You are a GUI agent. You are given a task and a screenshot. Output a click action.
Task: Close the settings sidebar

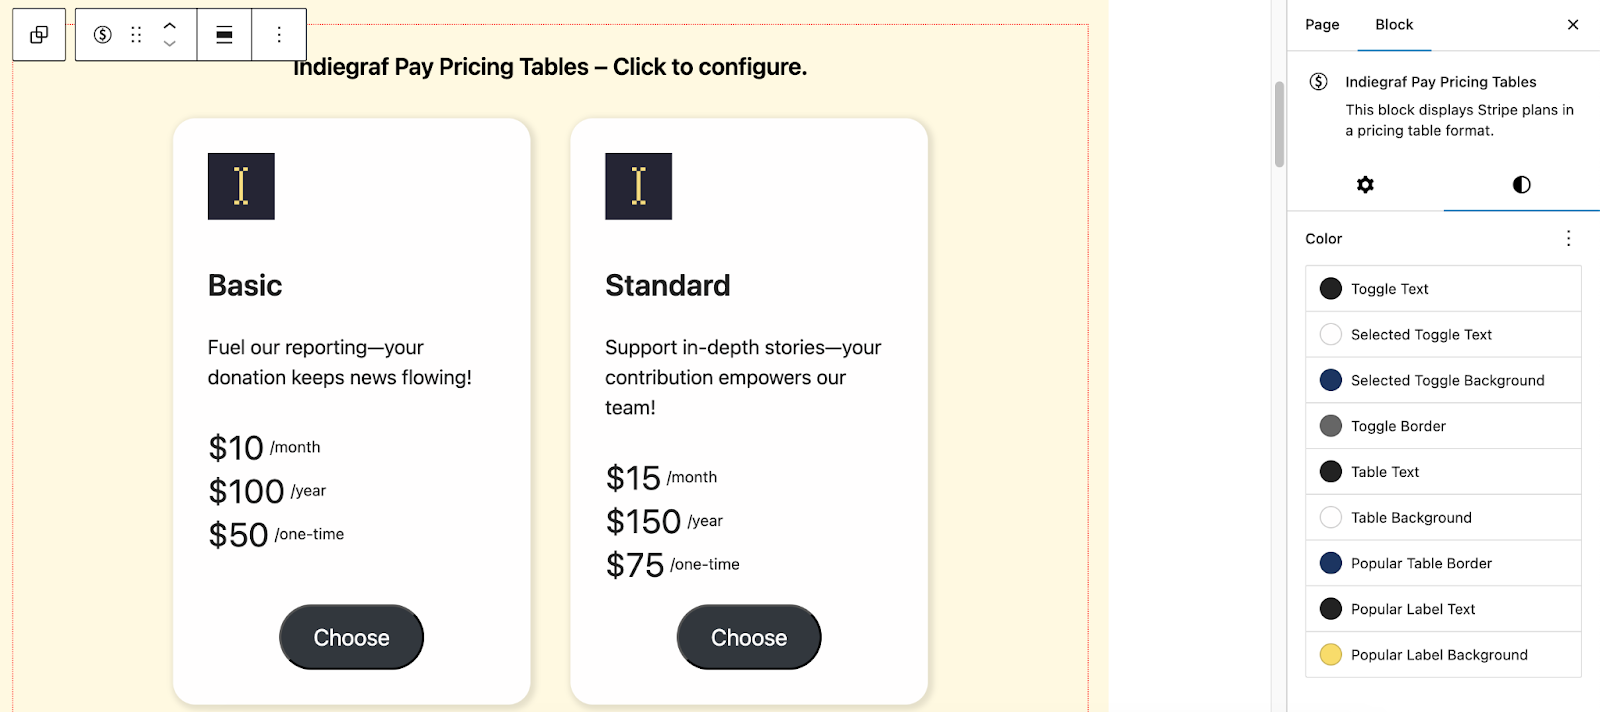(x=1573, y=25)
